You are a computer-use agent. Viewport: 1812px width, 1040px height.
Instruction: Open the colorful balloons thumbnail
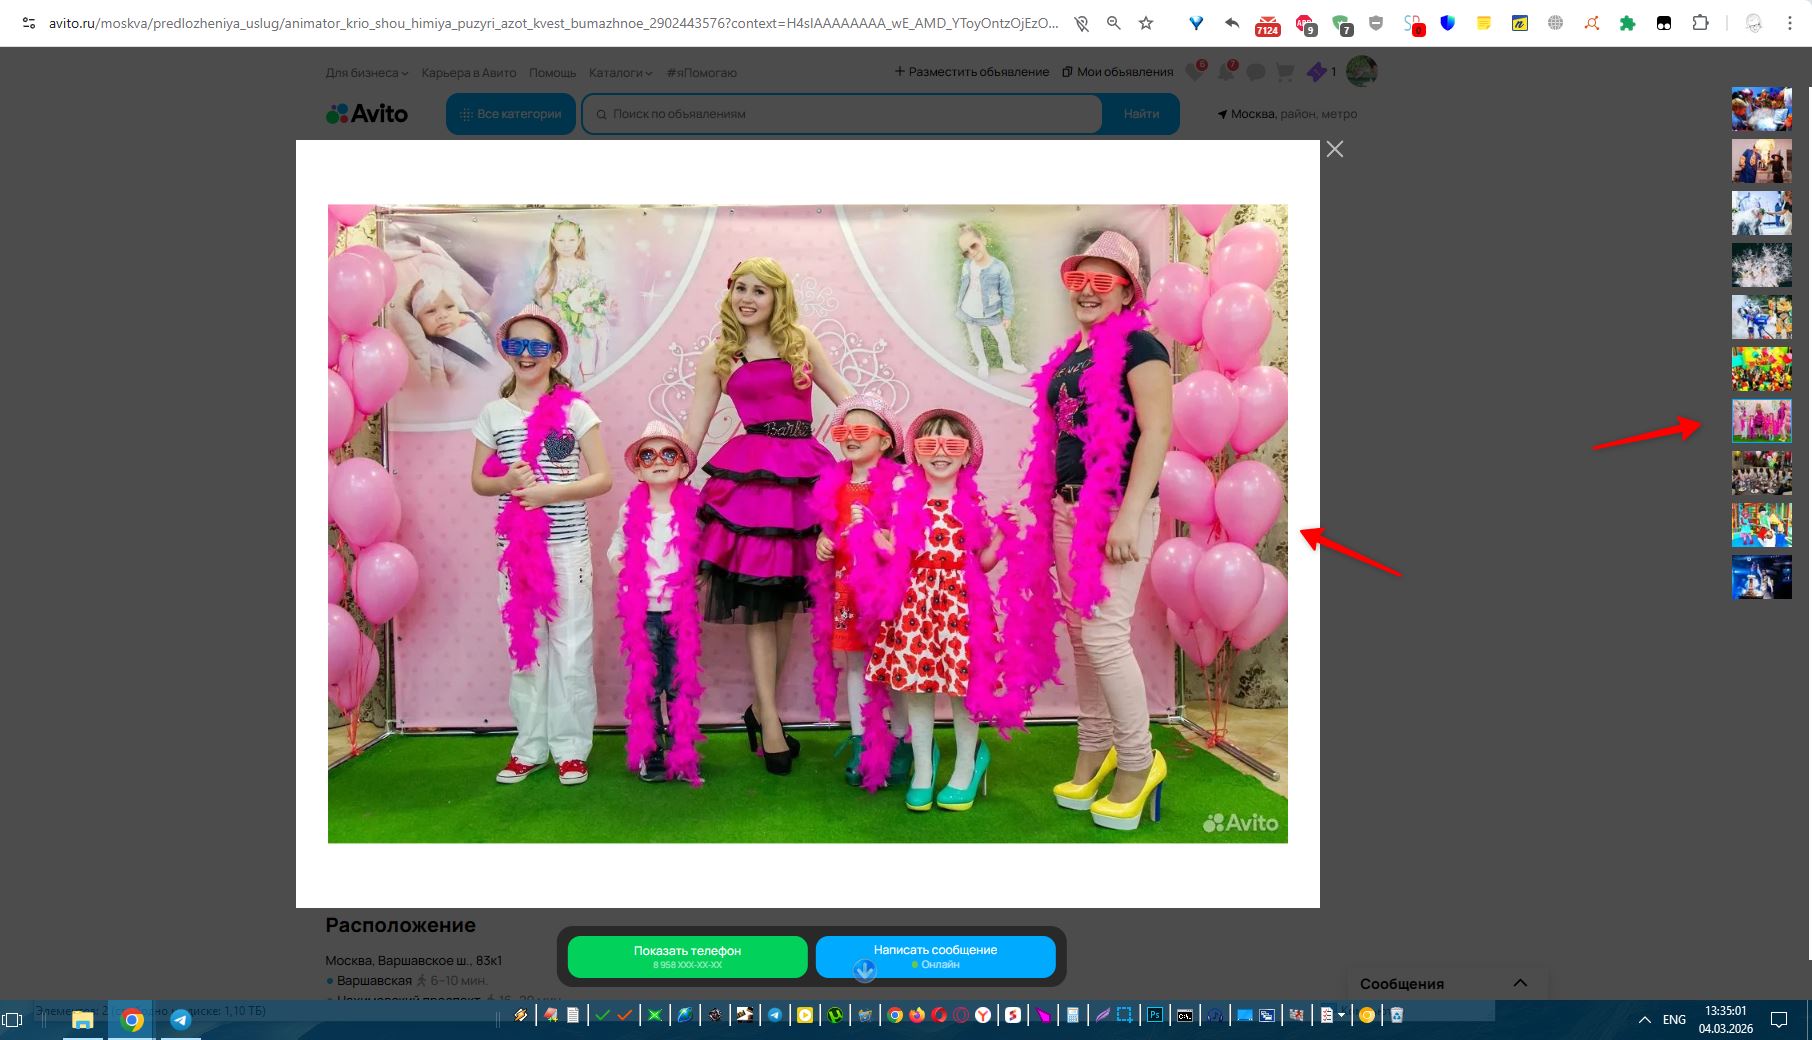point(1761,369)
